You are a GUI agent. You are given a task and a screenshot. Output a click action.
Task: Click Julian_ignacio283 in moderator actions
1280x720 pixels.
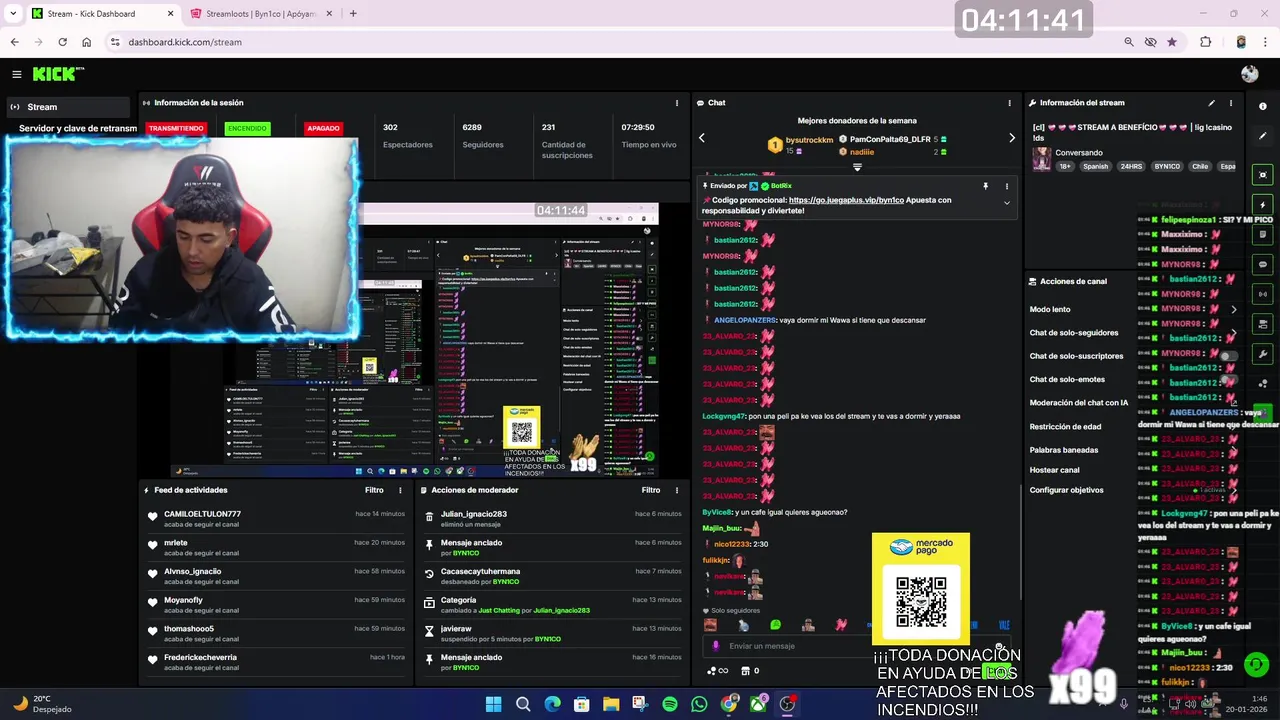(474, 514)
